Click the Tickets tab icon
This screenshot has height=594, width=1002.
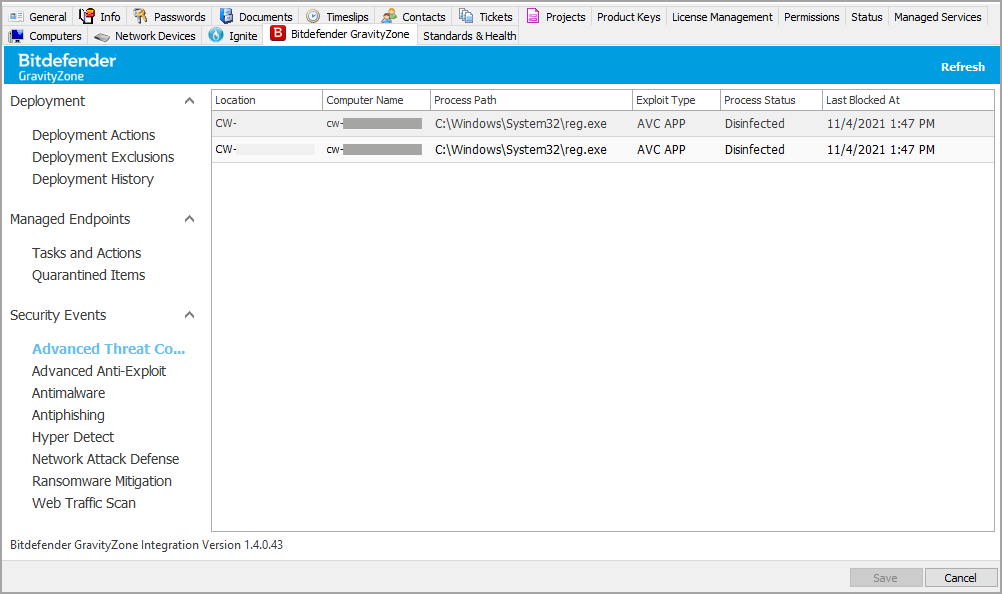pyautogui.click(x=467, y=16)
